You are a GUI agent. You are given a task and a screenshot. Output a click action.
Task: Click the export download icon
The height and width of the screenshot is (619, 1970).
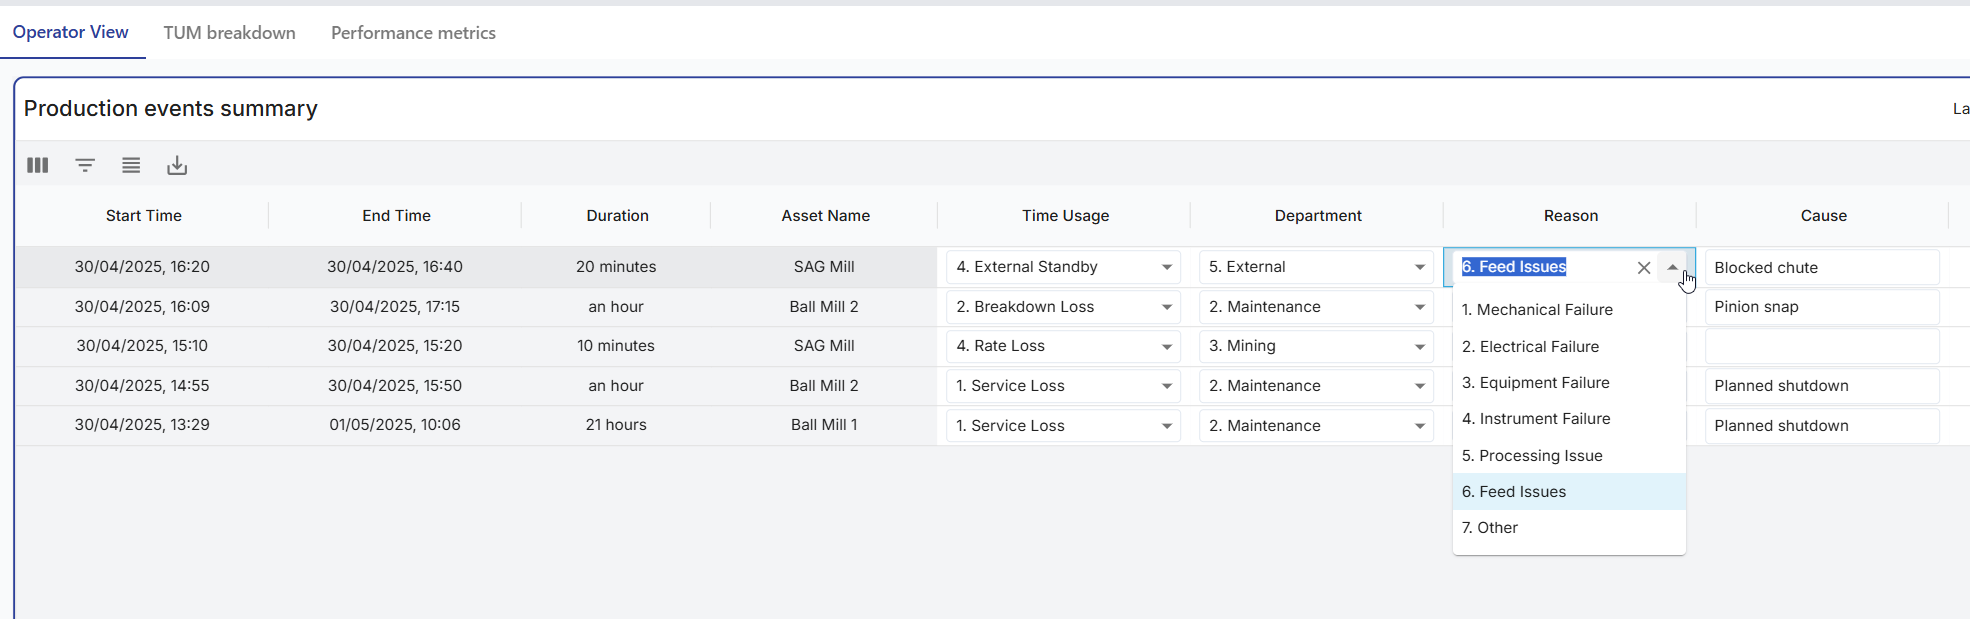pyautogui.click(x=177, y=165)
